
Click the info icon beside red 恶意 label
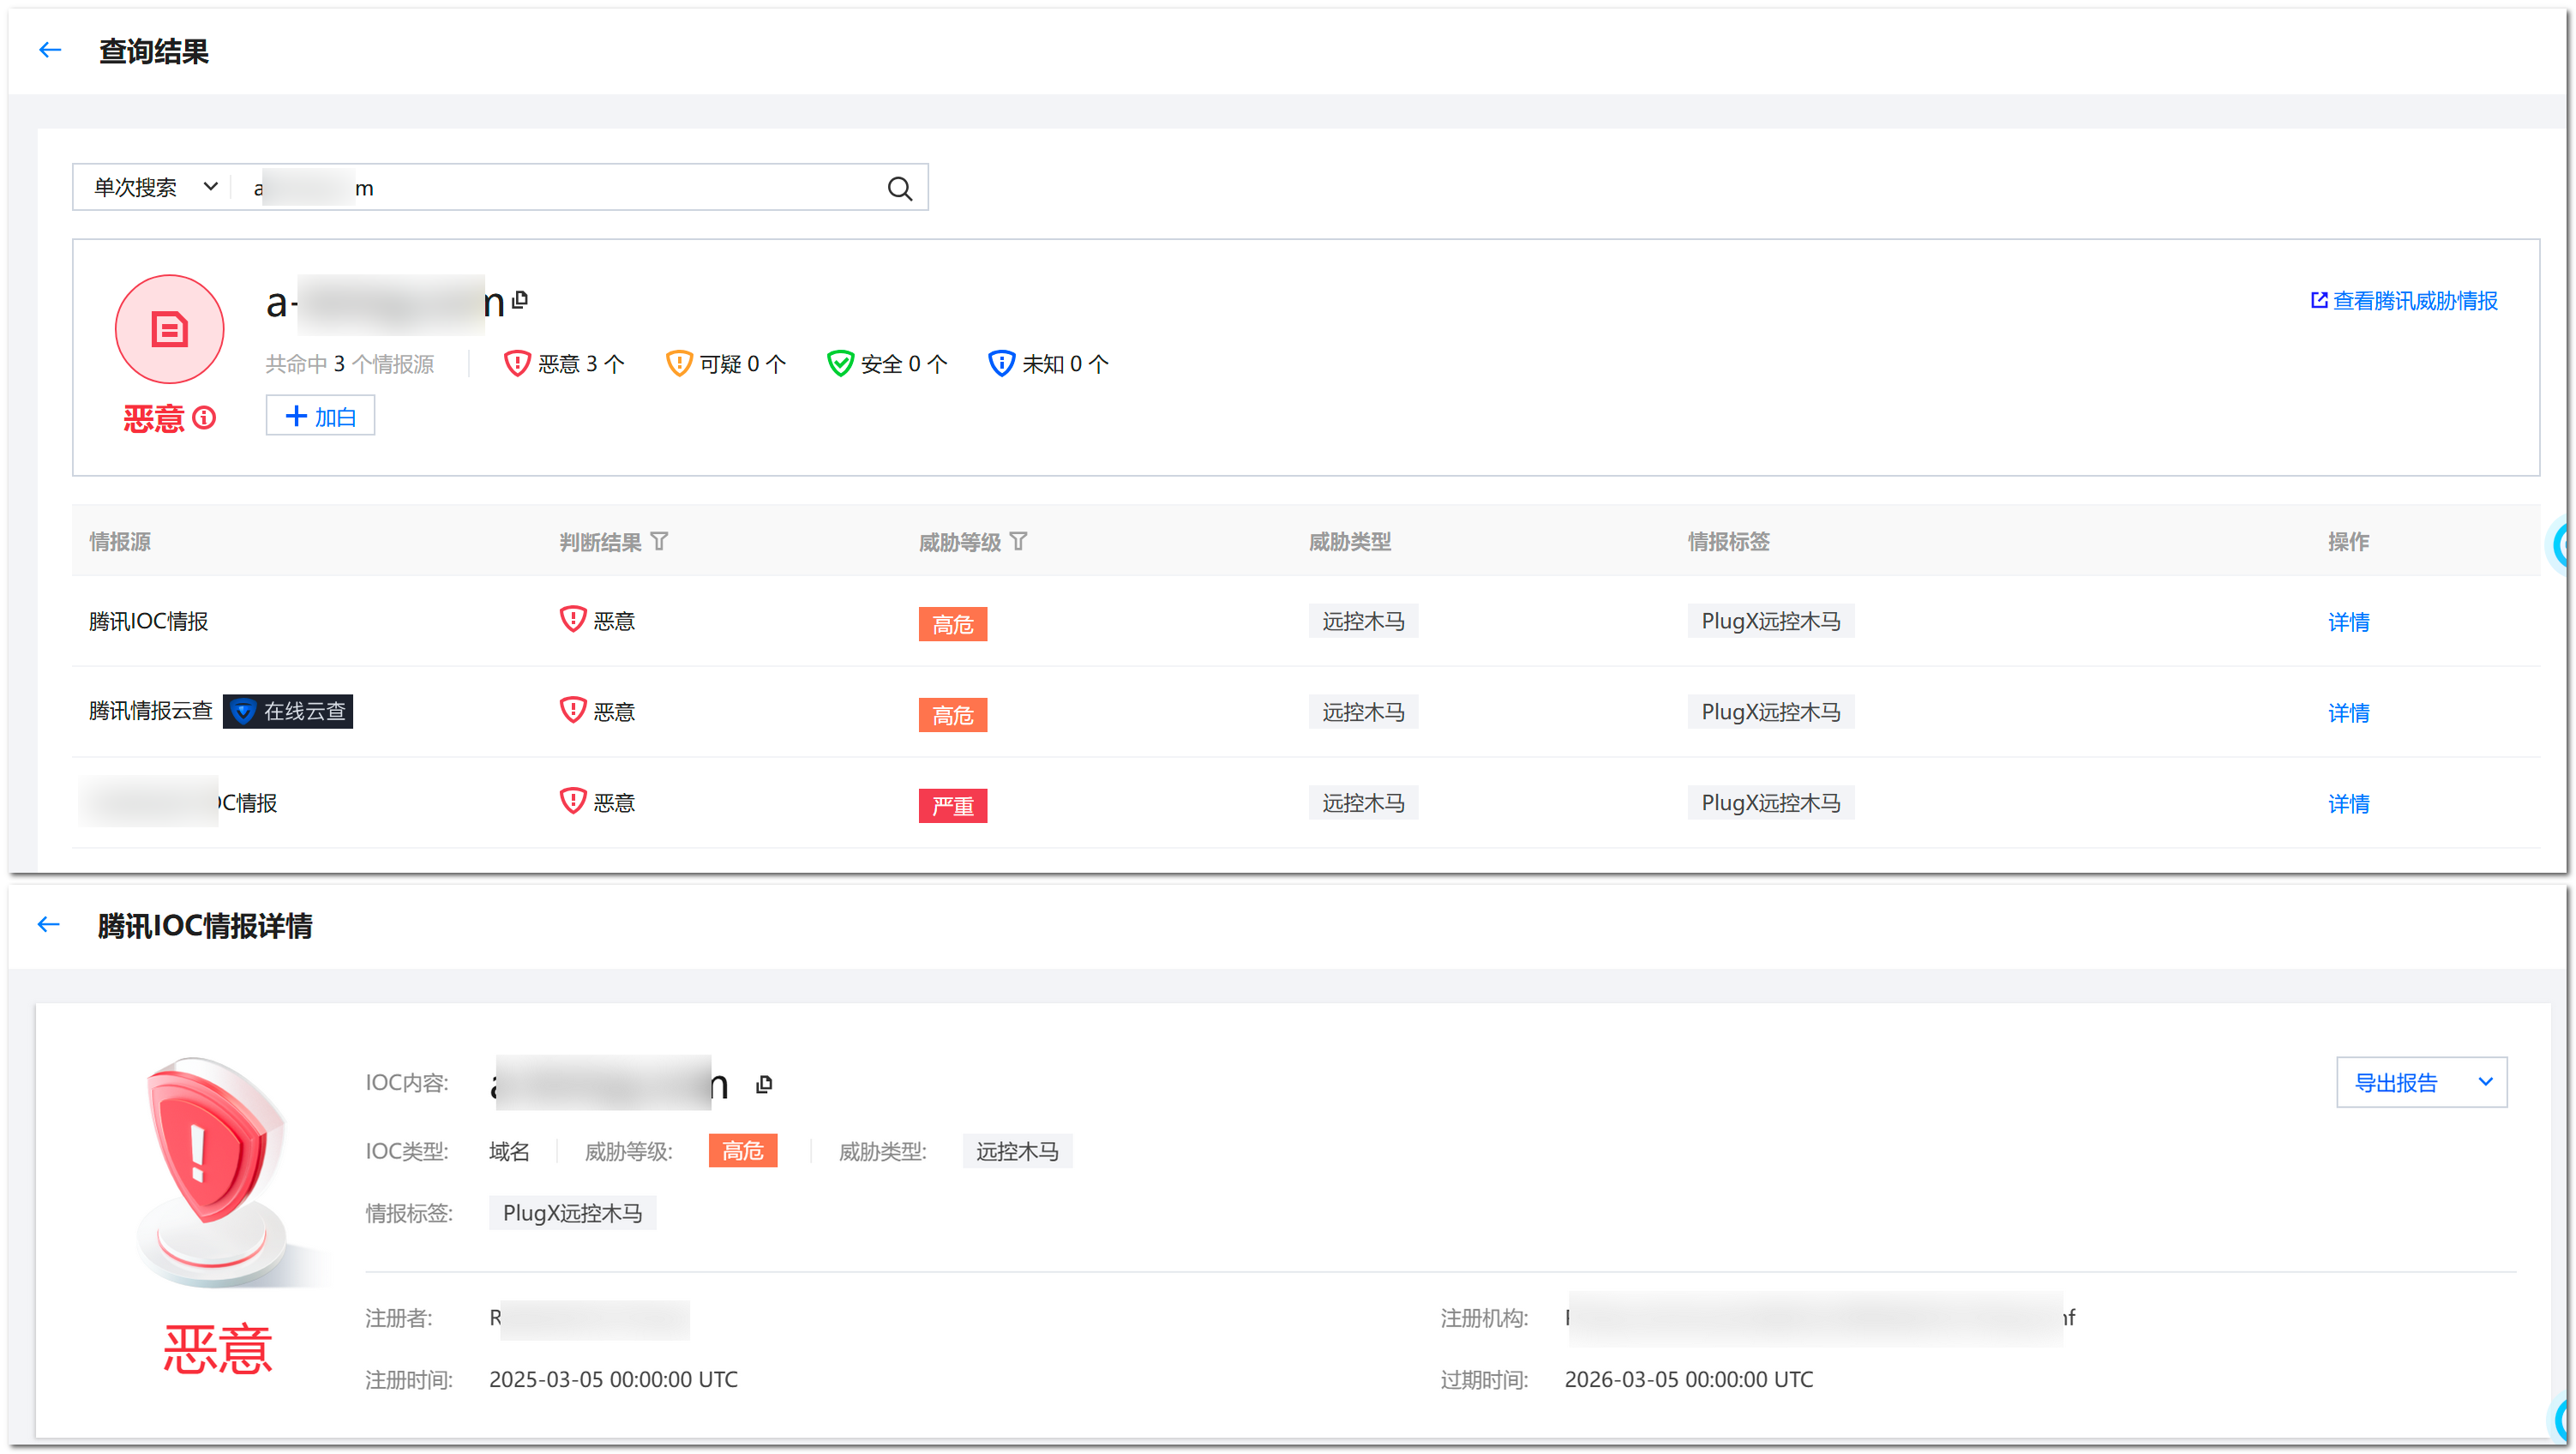[204, 418]
